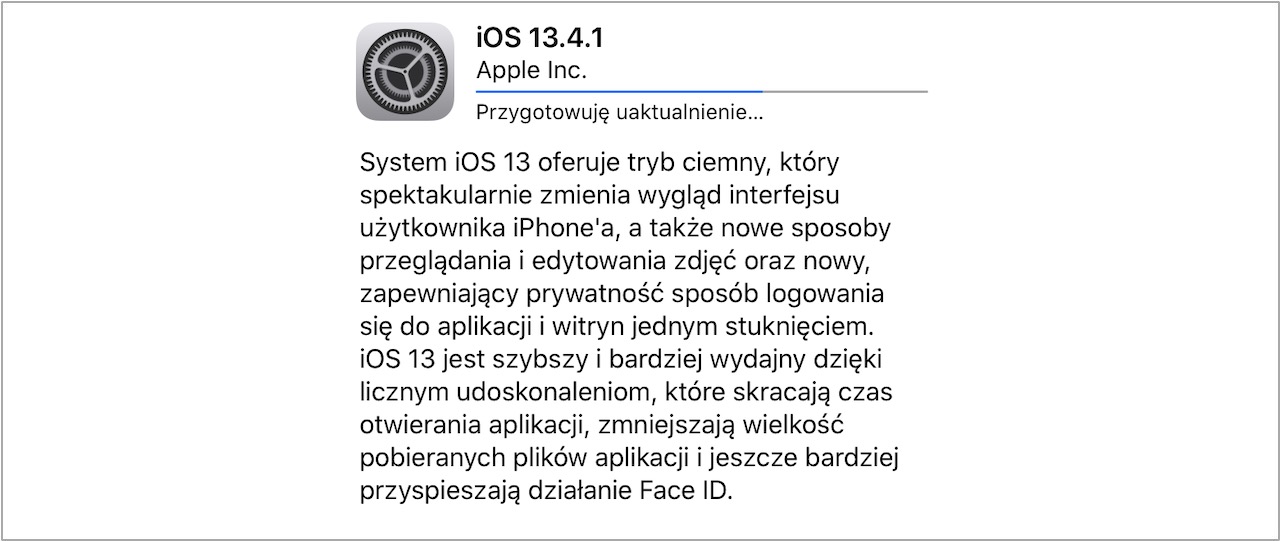This screenshot has width=1281, height=541.
Task: Click the line 'zapewniający prywatność sposób logowania'
Action: point(621,295)
